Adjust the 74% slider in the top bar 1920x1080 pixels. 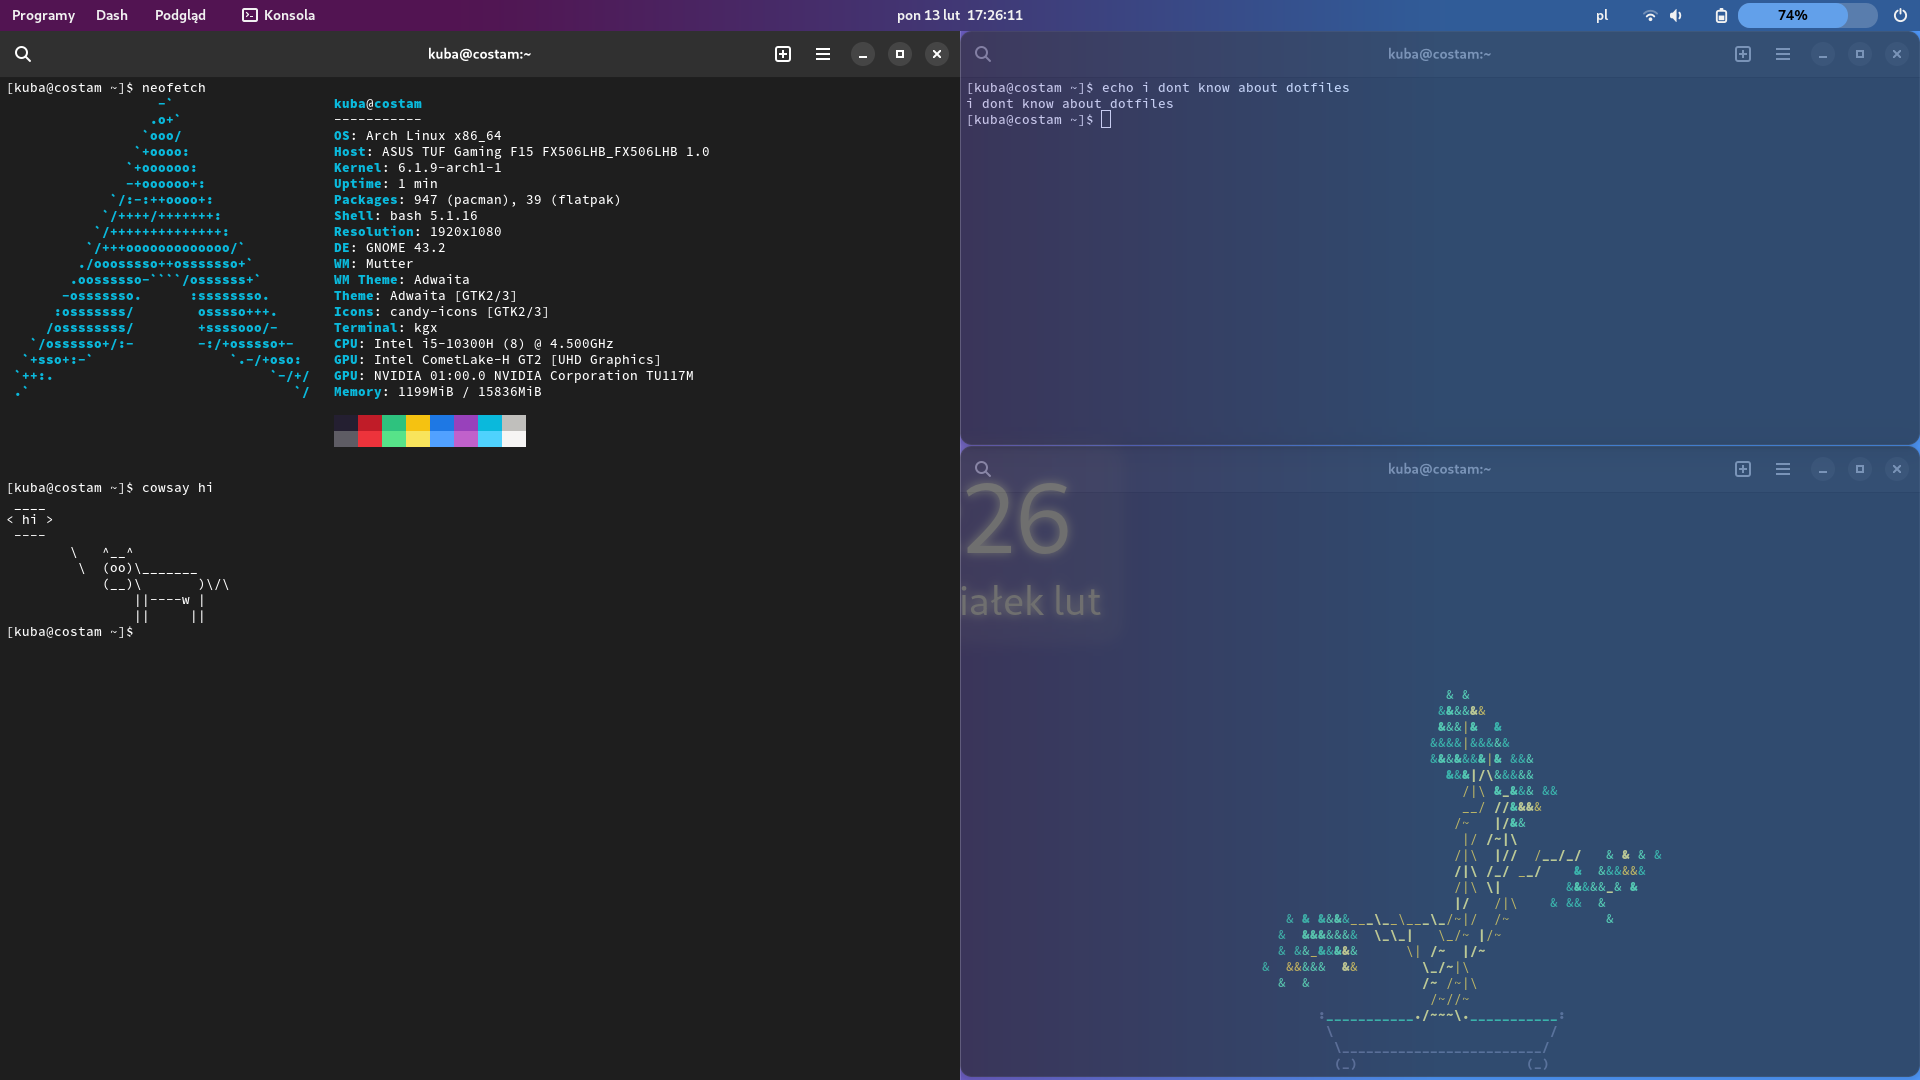pos(1794,15)
